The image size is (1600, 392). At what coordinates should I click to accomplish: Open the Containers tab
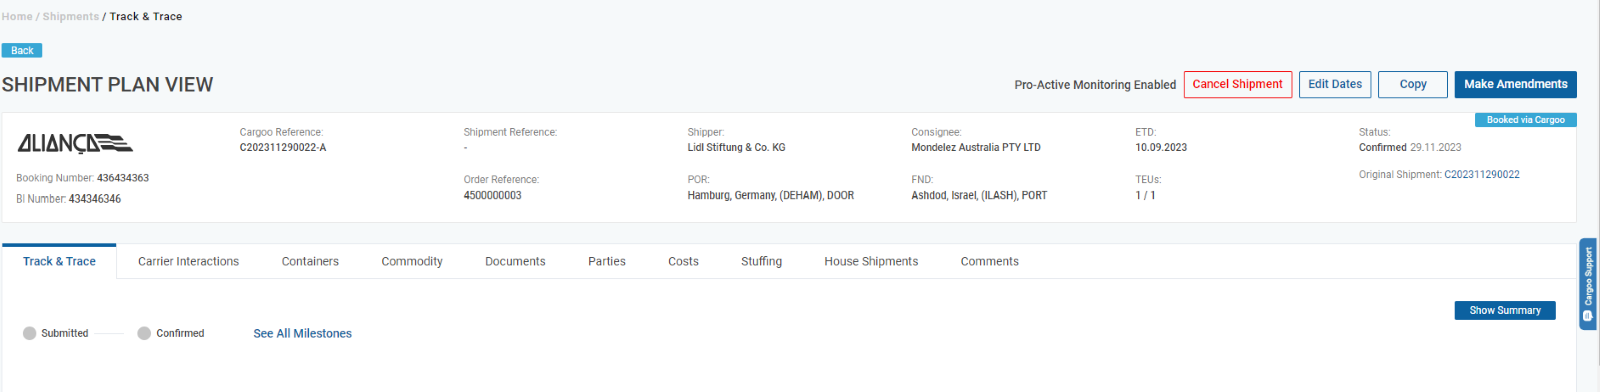[310, 262]
